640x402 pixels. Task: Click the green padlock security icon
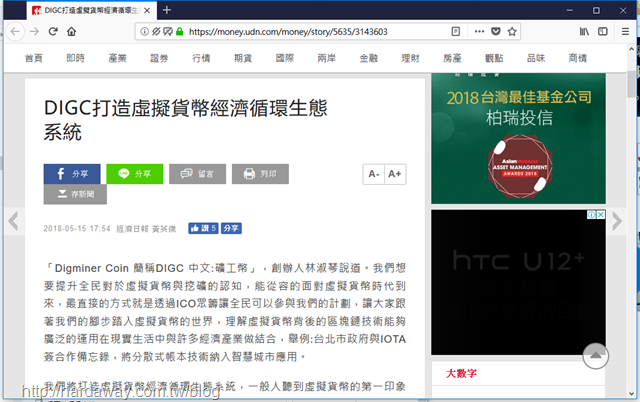click(x=180, y=31)
